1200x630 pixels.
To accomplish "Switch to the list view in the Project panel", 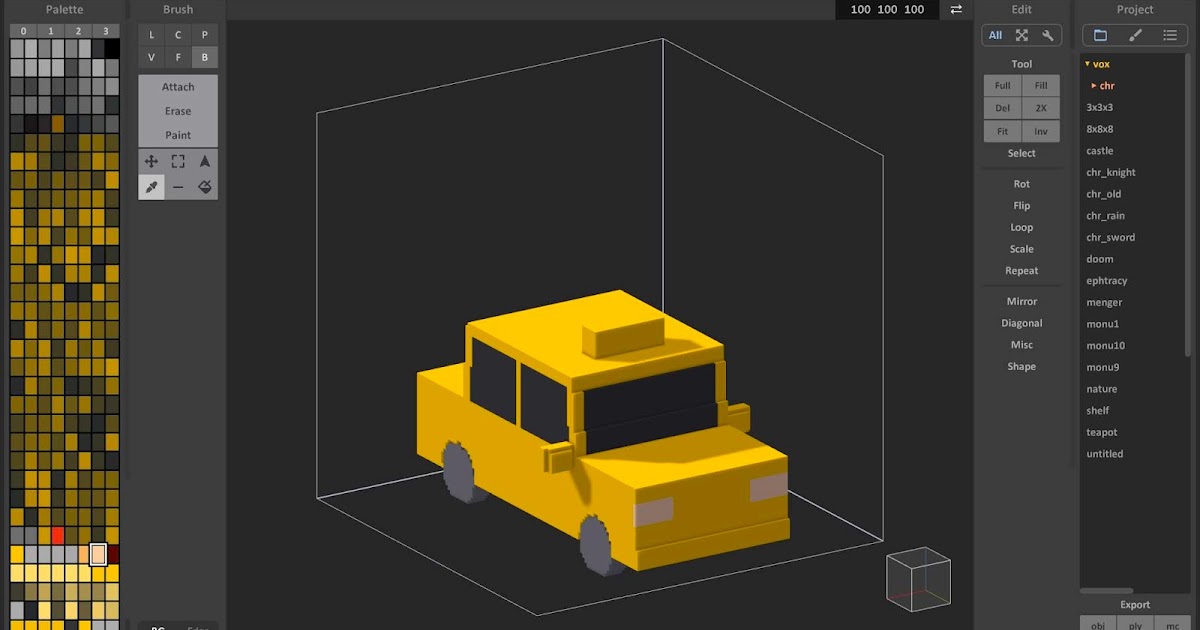I will click(1170, 34).
